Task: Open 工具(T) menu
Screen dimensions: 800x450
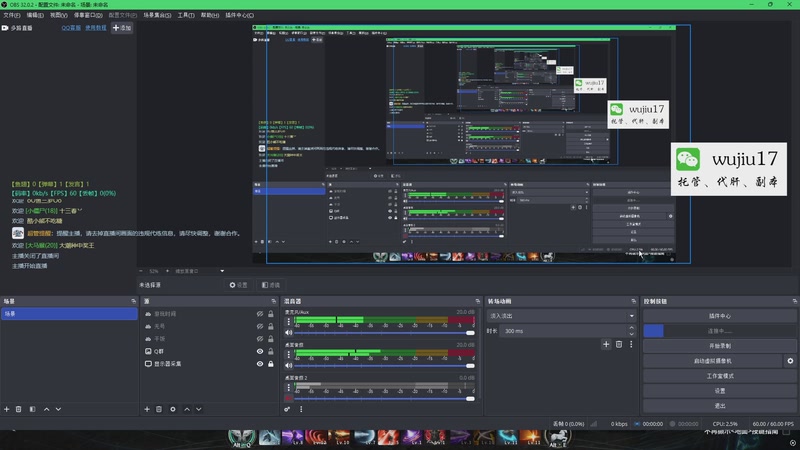Action: tap(186, 15)
